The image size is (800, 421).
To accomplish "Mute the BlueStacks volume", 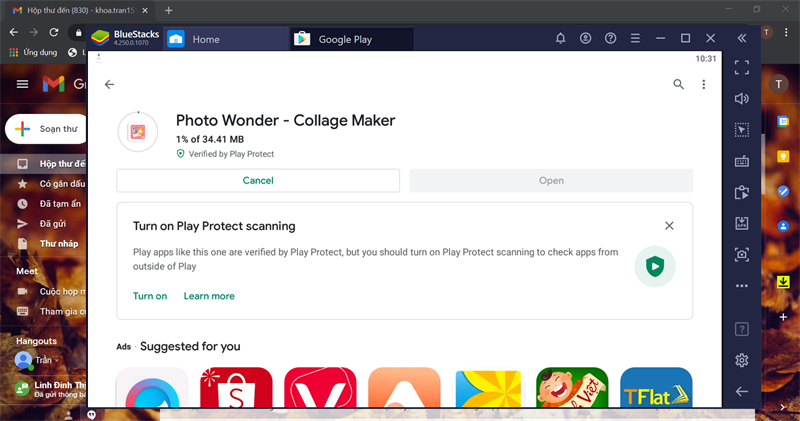I will [x=741, y=99].
